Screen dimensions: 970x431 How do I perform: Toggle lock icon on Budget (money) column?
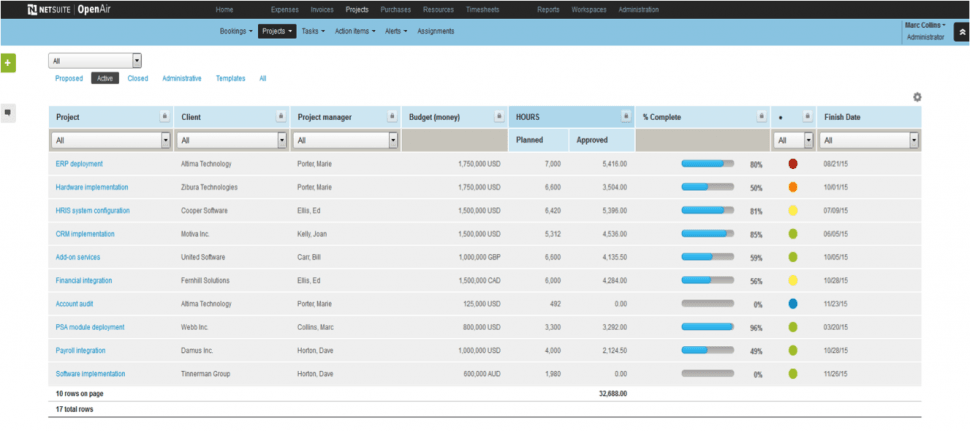pyautogui.click(x=499, y=116)
